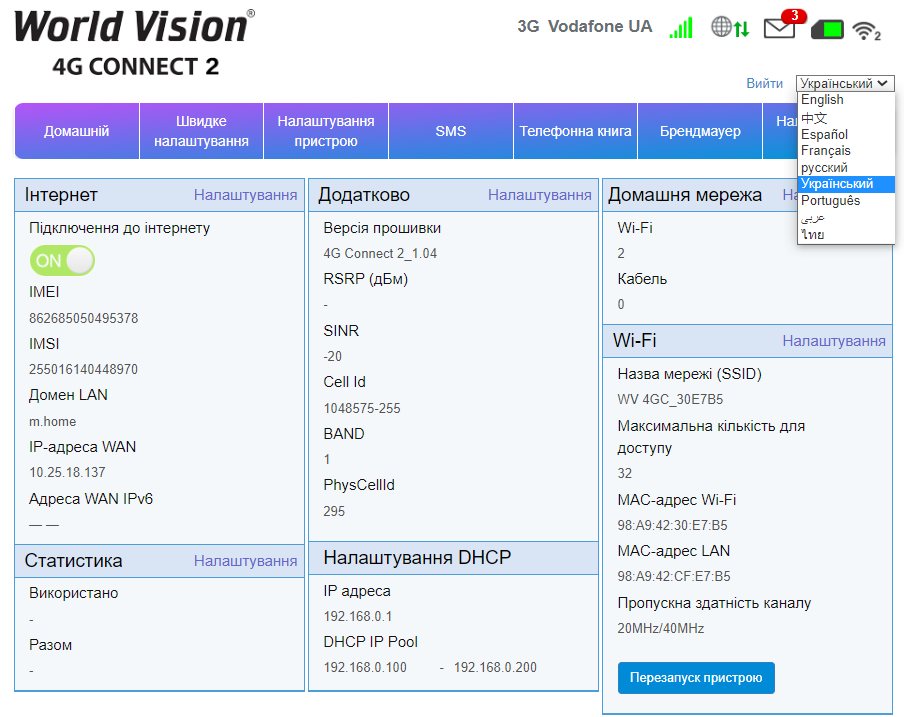Switch to the Брендмауер tab
Screen dimensions: 904x717
[x=700, y=131]
